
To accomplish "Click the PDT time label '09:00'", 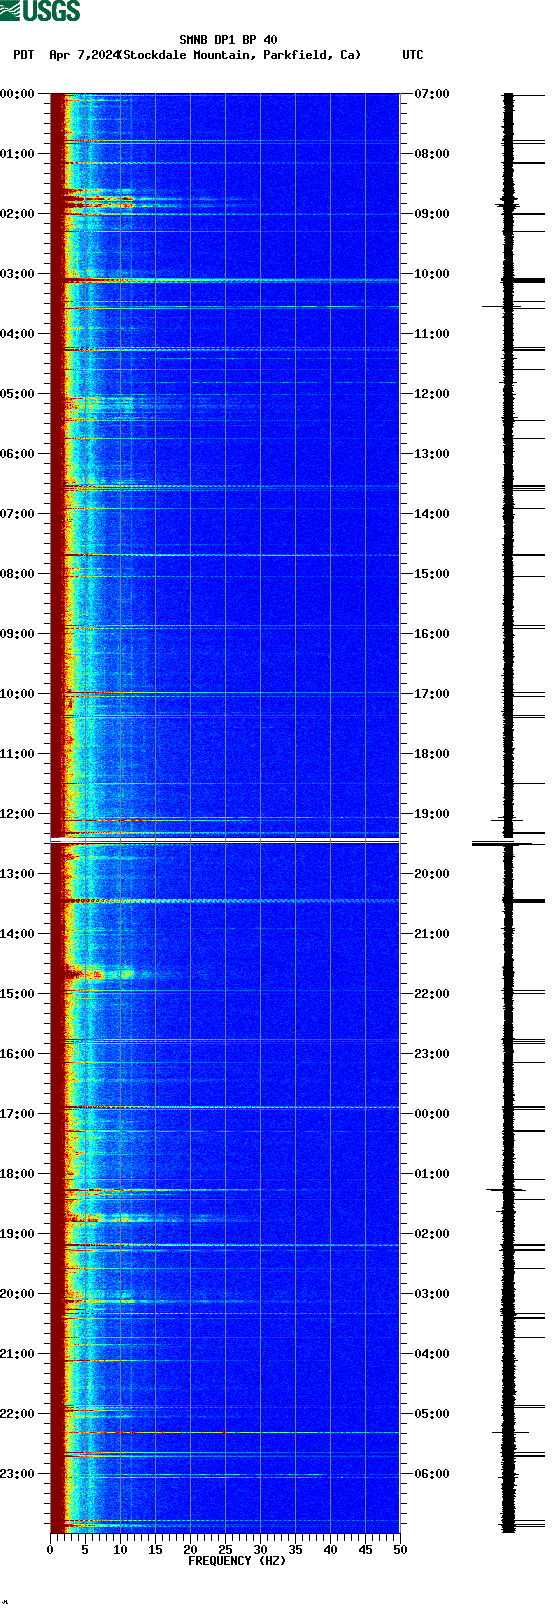I will (18, 634).
